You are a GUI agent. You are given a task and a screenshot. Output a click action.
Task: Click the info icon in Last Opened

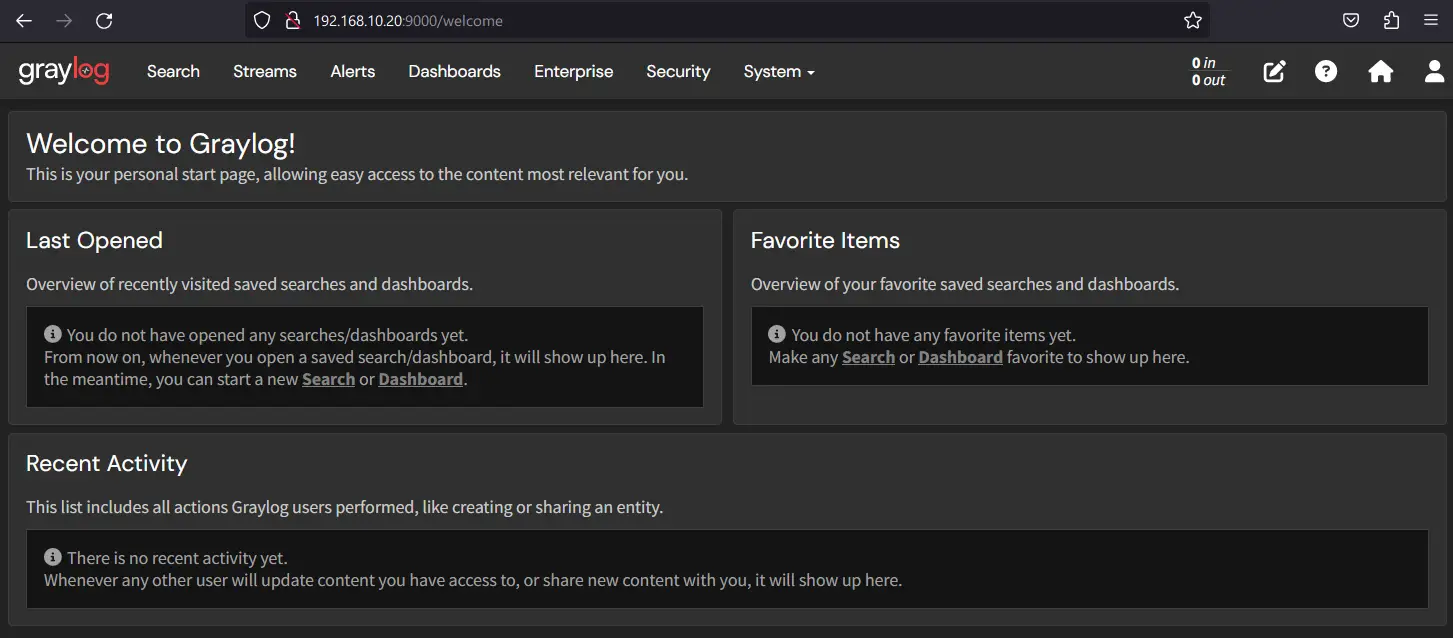(x=53, y=334)
